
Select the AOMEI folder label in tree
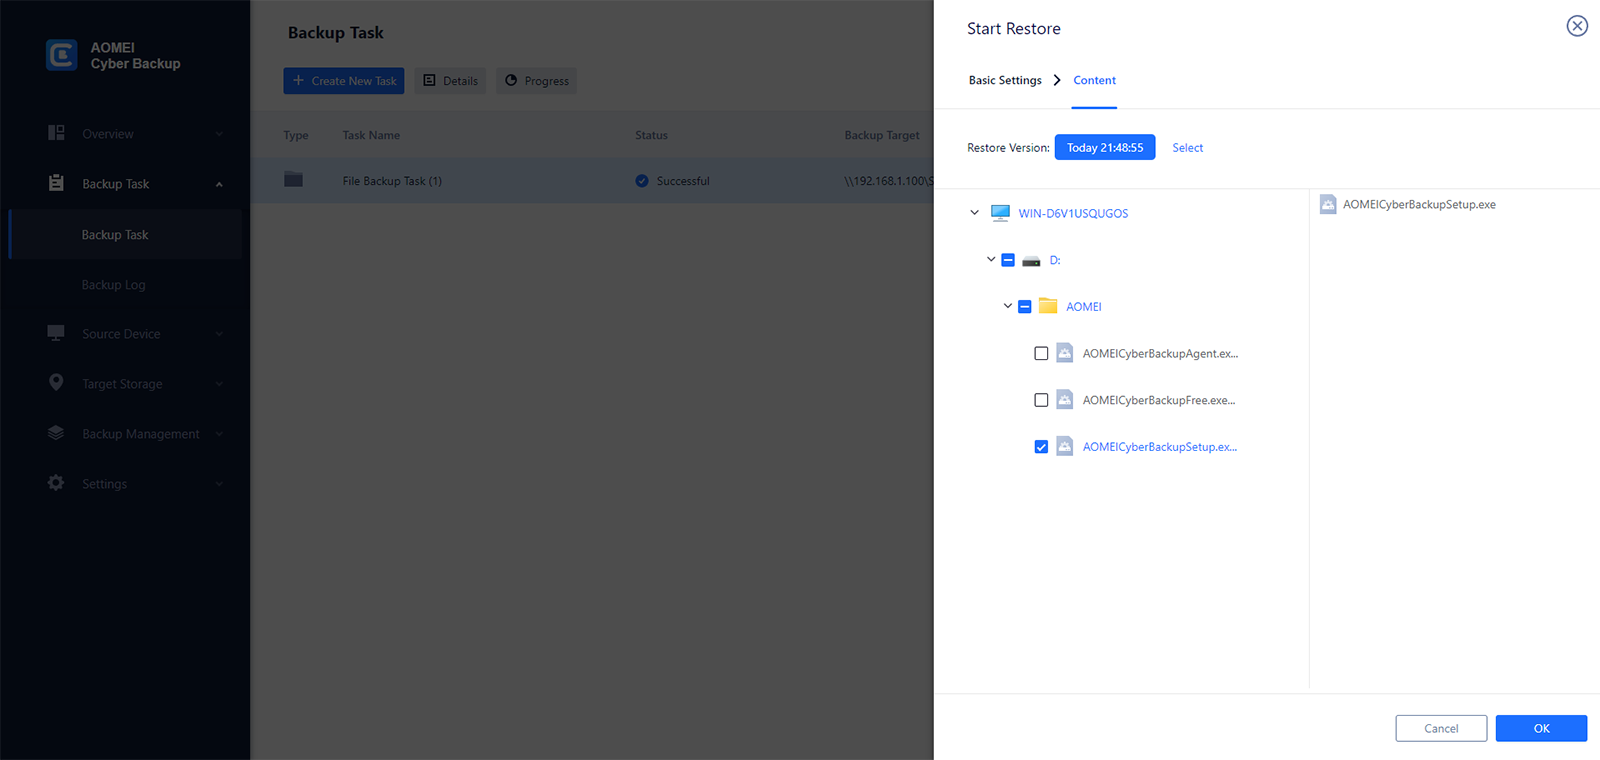(1084, 307)
